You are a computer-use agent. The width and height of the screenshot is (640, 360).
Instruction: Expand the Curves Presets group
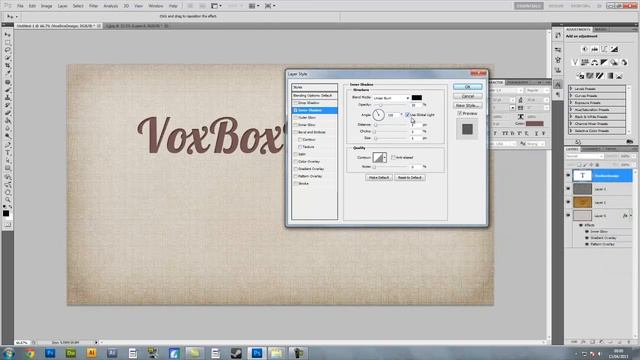click(571, 96)
